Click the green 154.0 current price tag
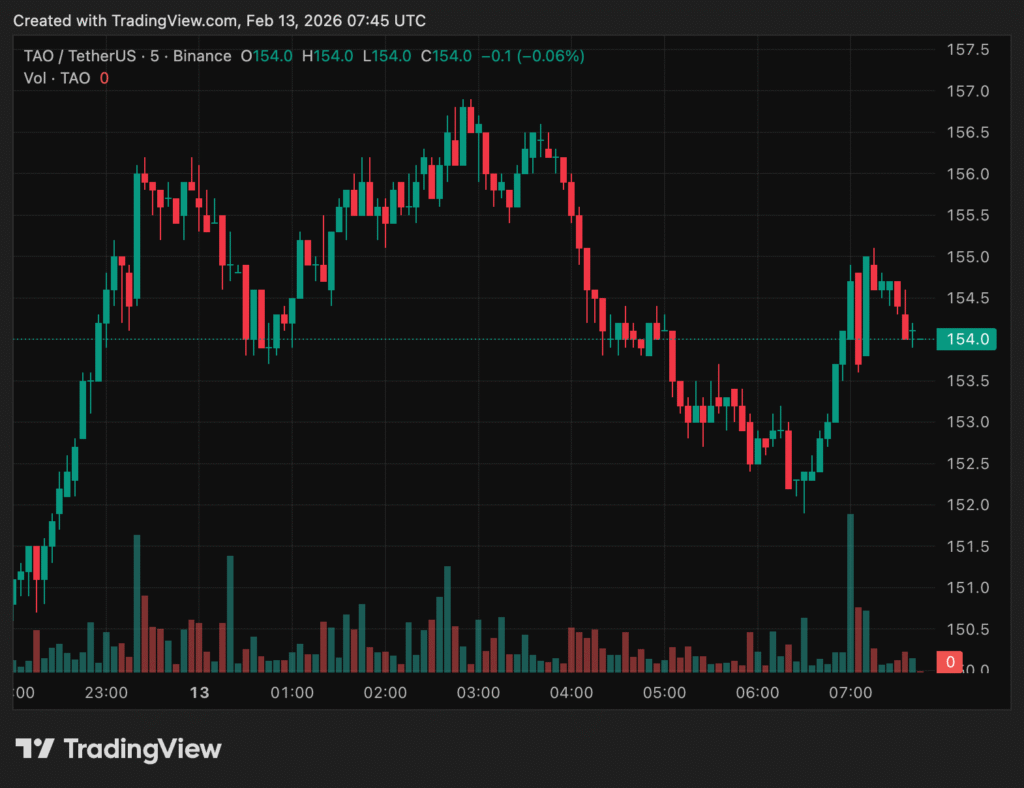 [965, 339]
